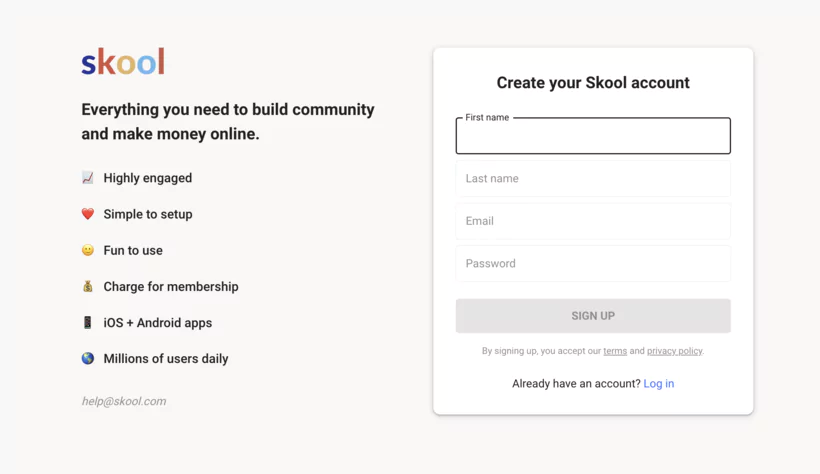The width and height of the screenshot is (820, 474).
Task: Click the Simple to setup text
Action: pyautogui.click(x=148, y=215)
